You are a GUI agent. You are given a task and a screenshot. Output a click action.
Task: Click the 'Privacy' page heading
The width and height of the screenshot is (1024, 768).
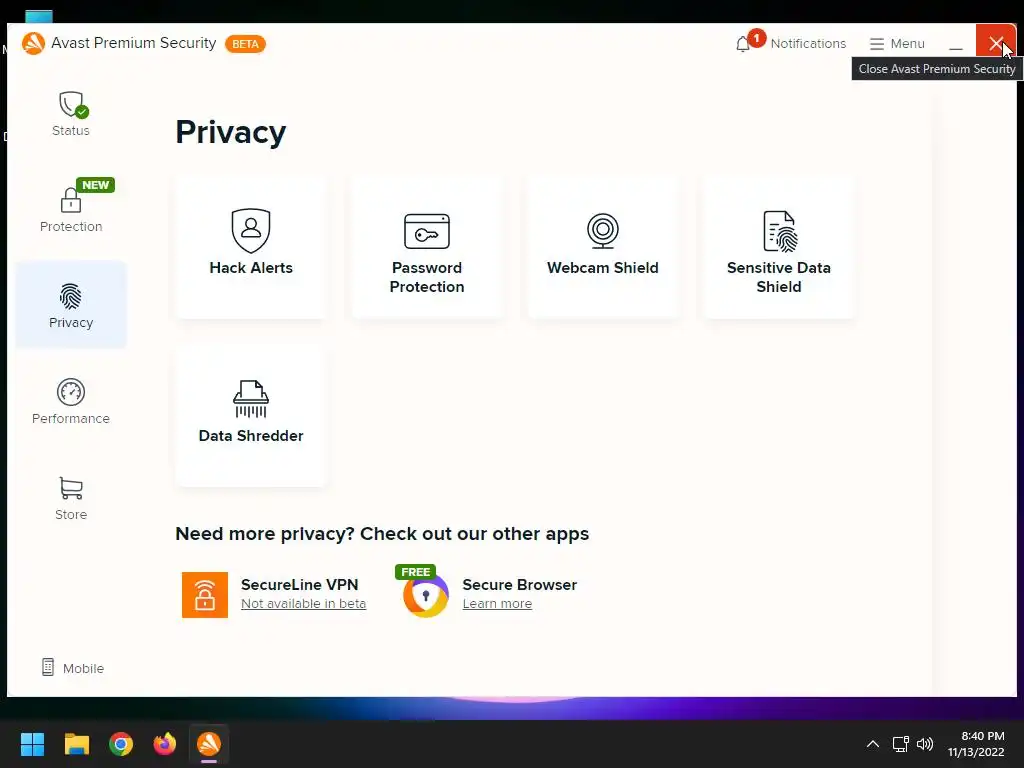click(x=231, y=133)
